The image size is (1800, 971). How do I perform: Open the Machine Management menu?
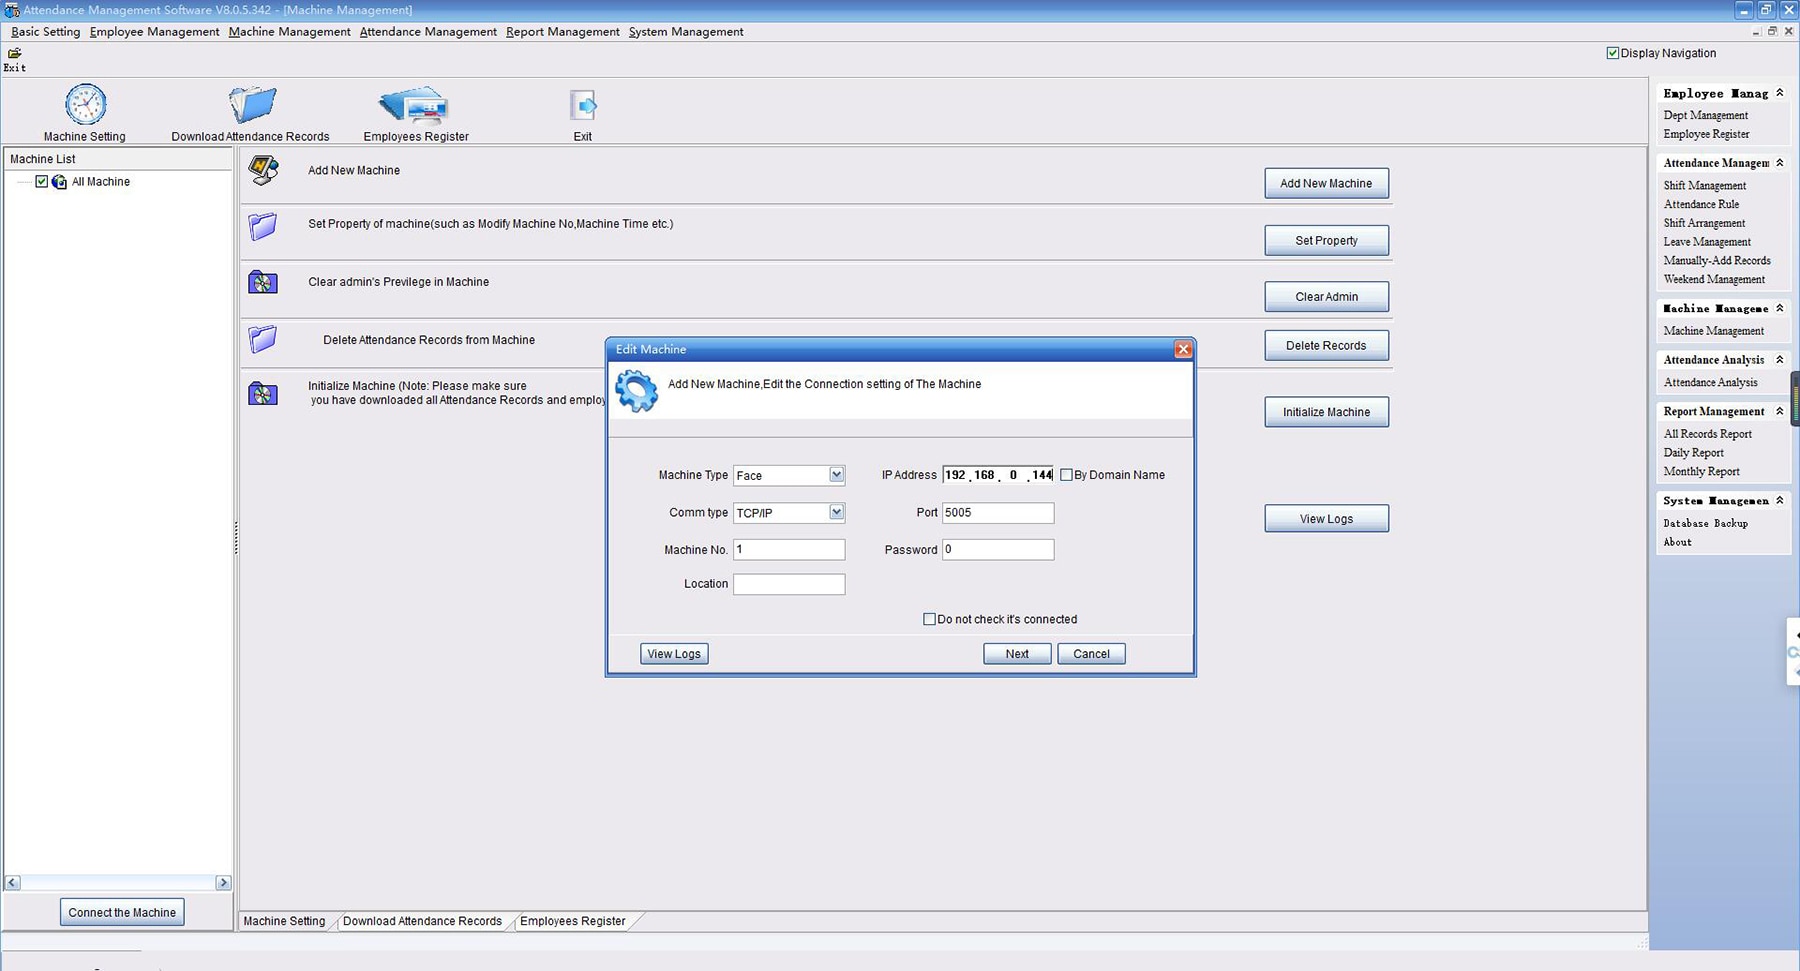(289, 32)
